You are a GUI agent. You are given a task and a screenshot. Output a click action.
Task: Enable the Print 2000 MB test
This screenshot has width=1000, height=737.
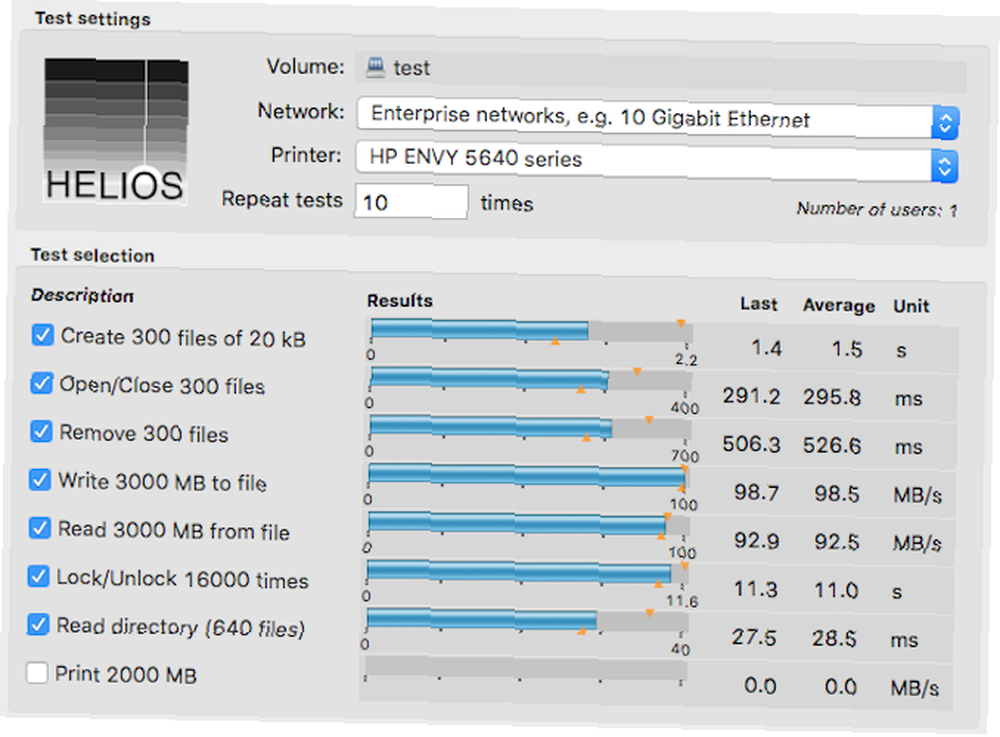pyautogui.click(x=37, y=673)
